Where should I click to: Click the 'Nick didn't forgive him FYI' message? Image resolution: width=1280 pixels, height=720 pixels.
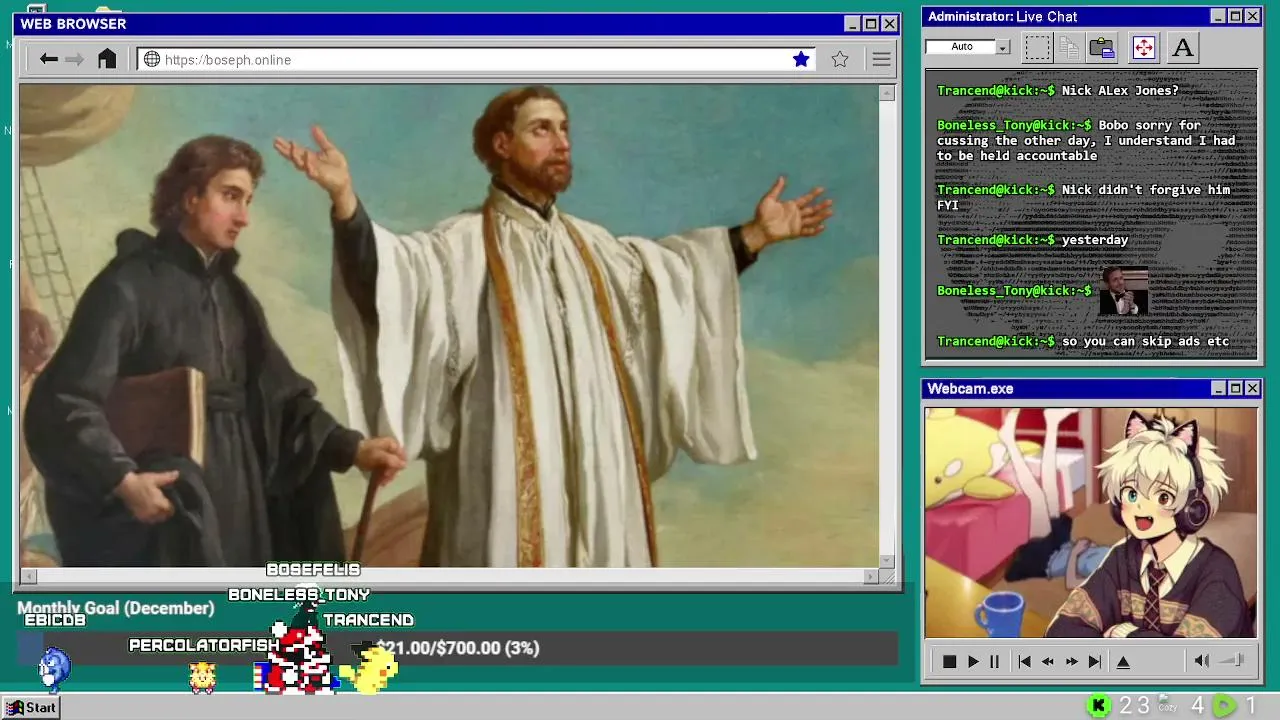coord(1084,197)
